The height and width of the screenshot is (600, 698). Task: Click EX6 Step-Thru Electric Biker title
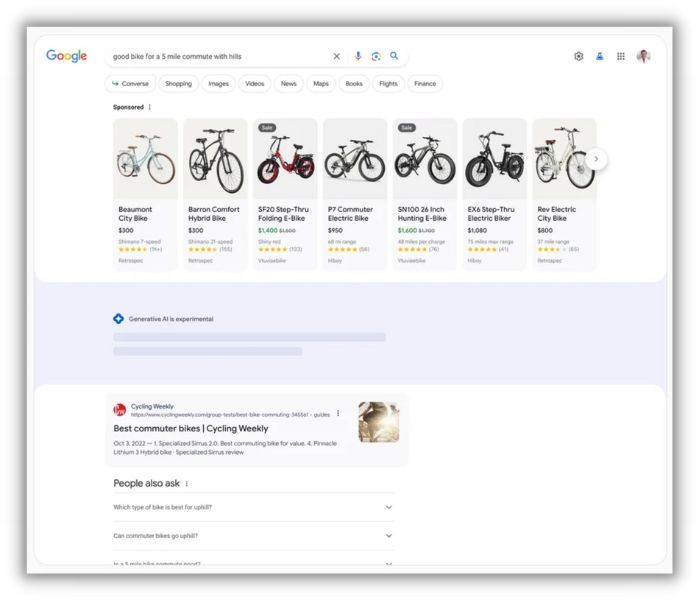[x=491, y=214]
